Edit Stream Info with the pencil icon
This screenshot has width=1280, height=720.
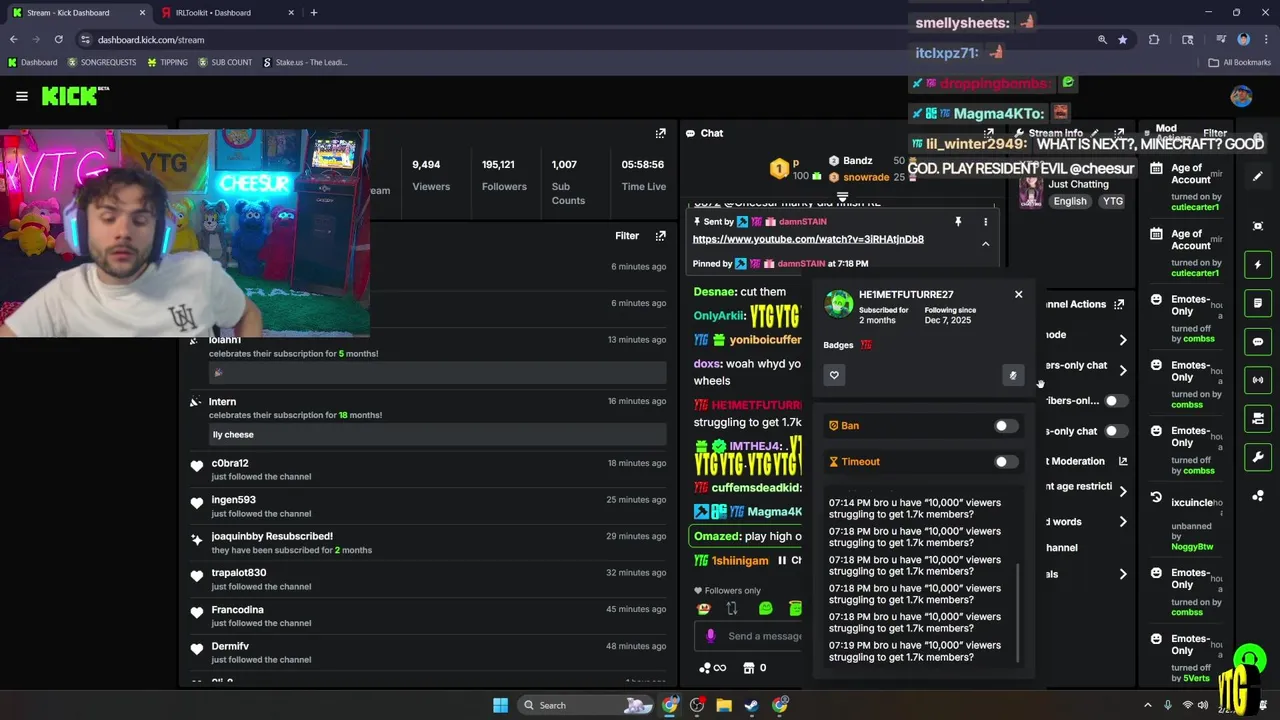coord(1095,133)
